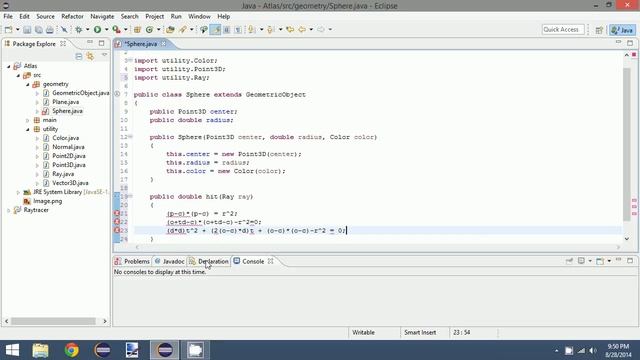This screenshot has height=360, width=640.
Task: Open the New Java Class dropdown arrow
Action: coord(158,29)
